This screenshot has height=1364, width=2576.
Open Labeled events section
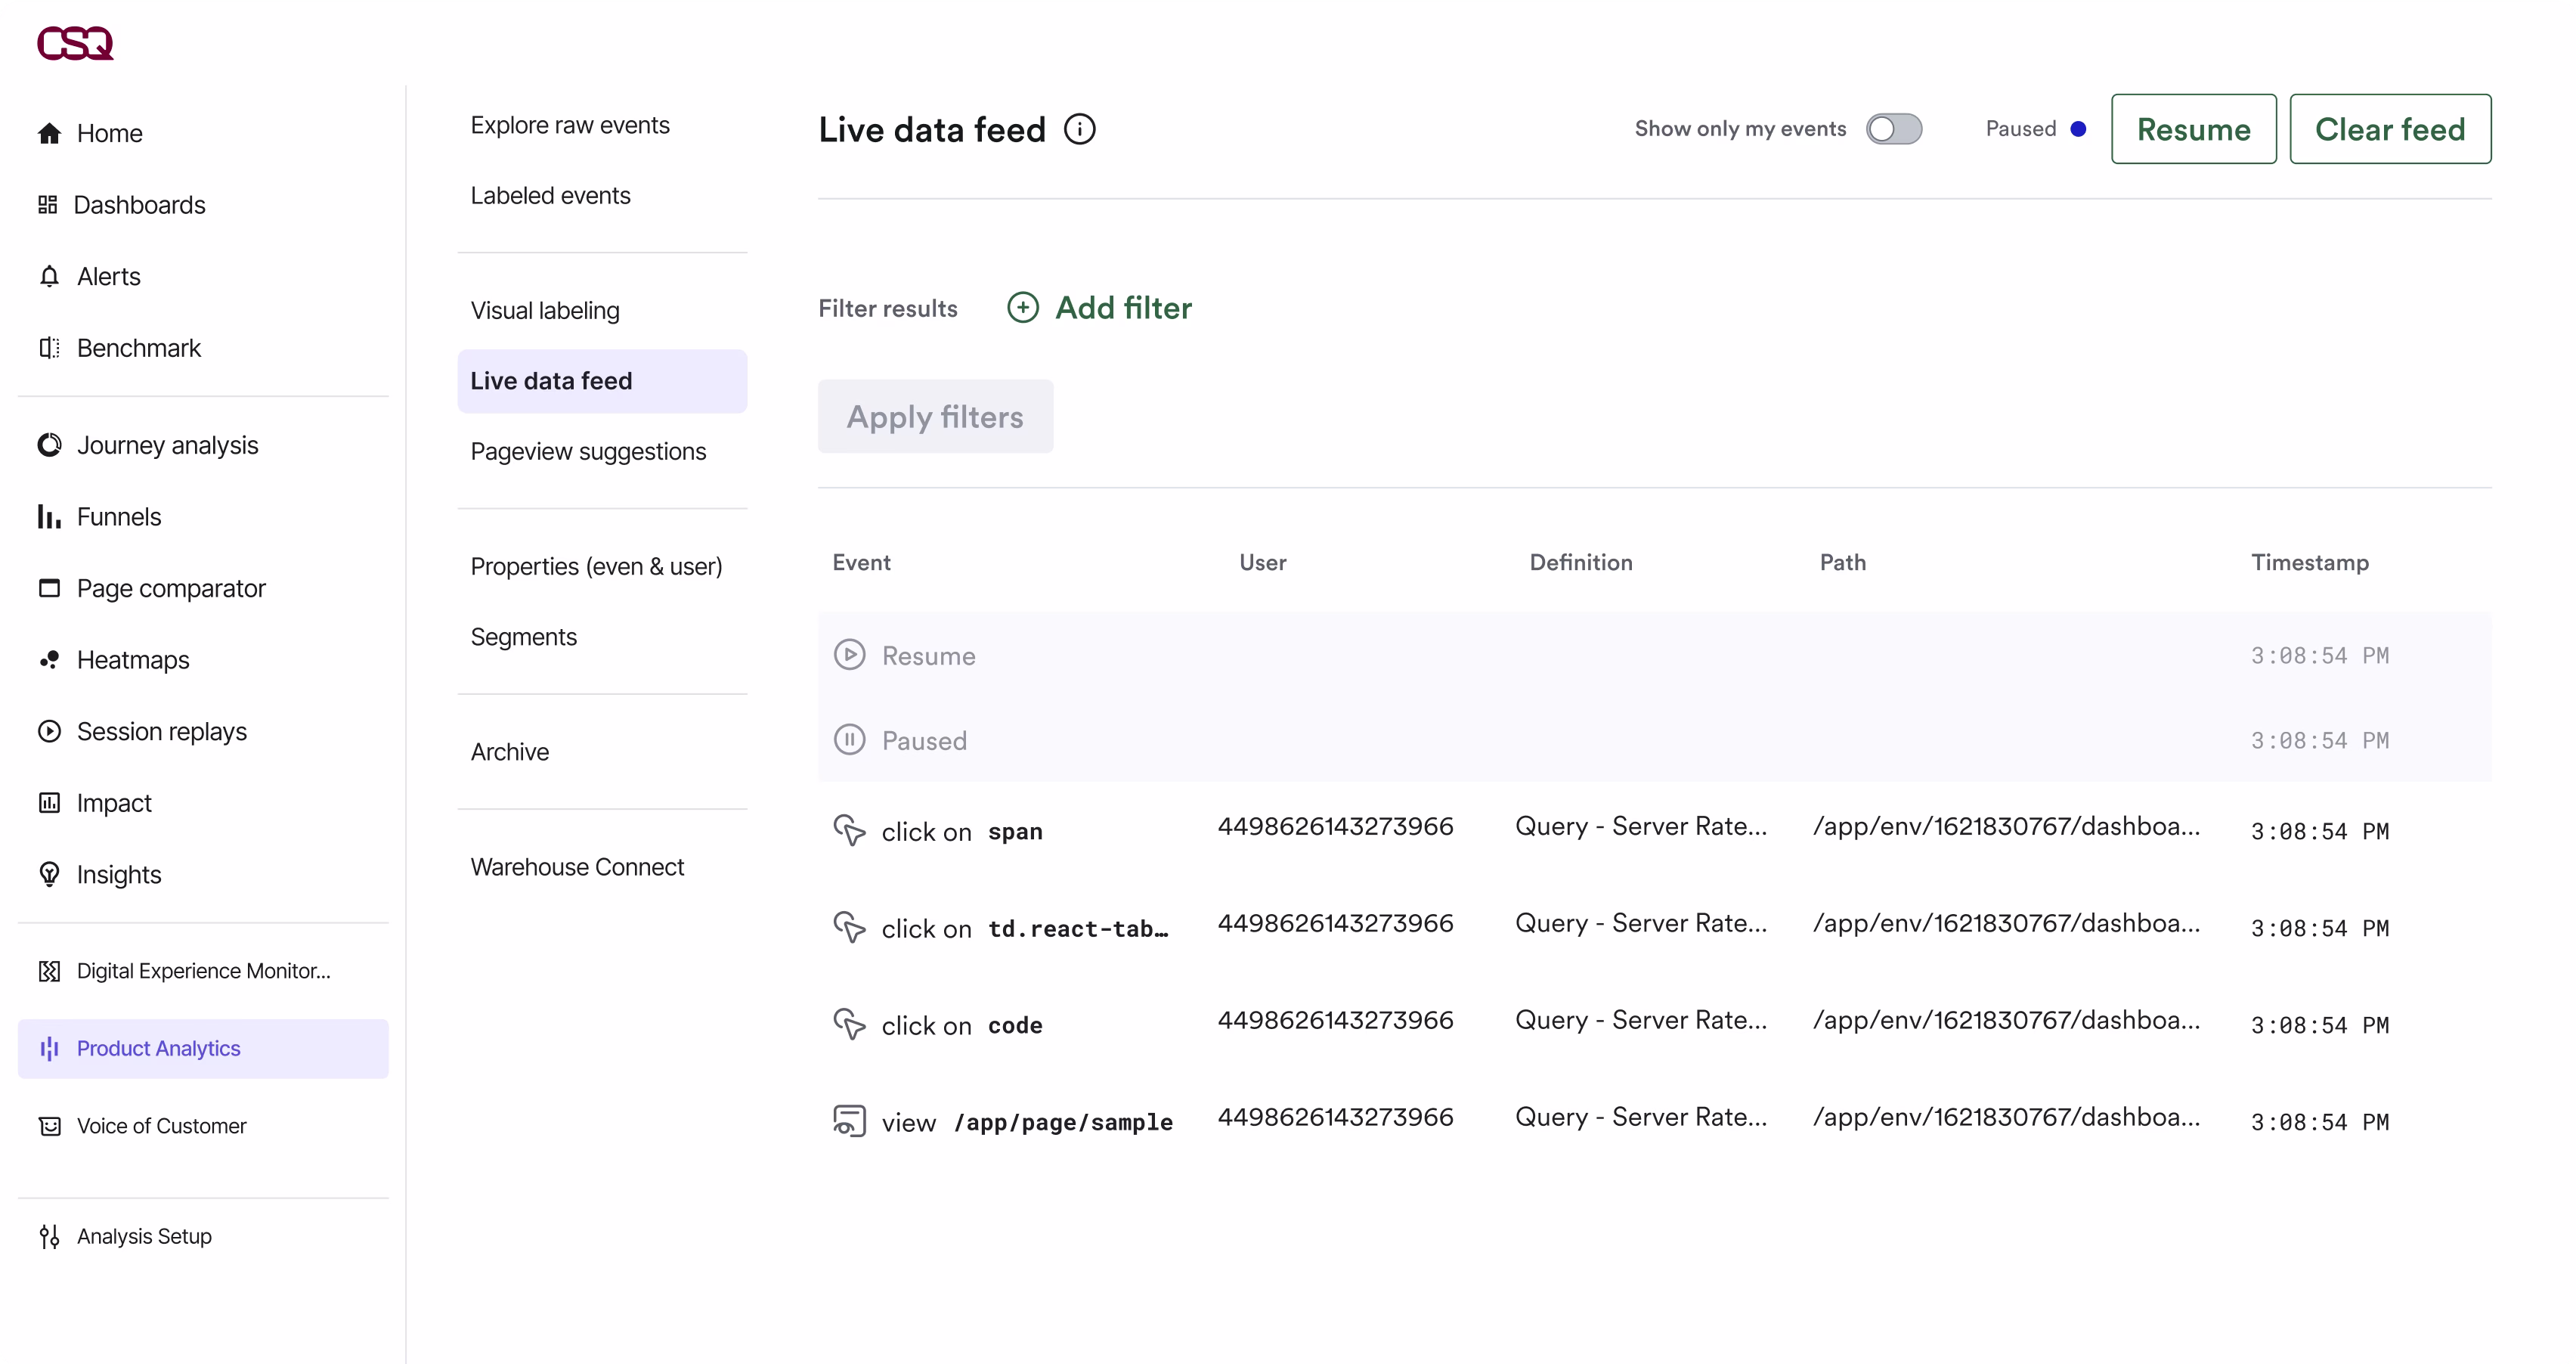point(551,196)
